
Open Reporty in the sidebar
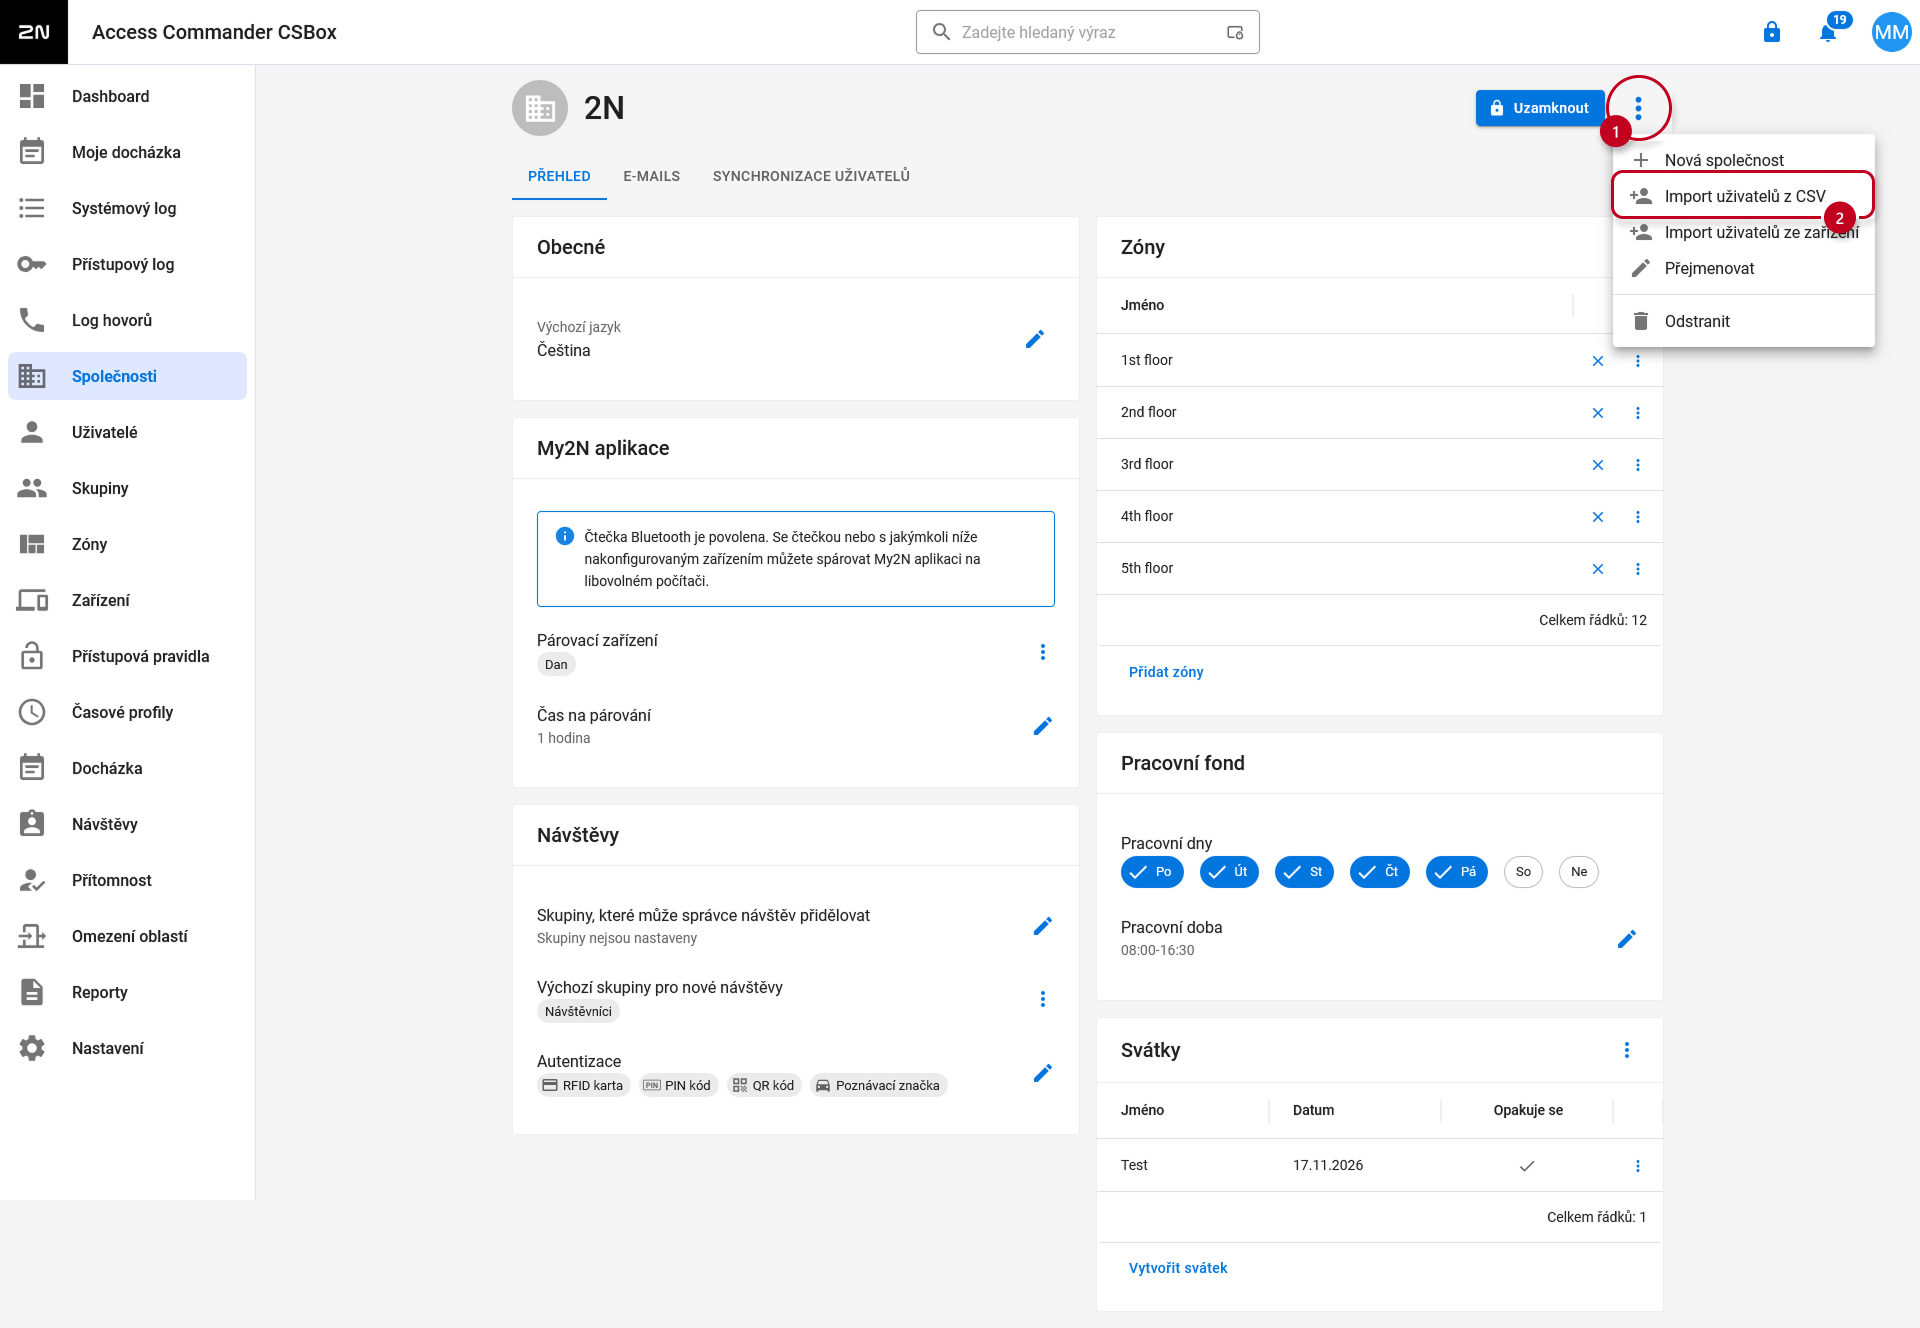coord(127,992)
